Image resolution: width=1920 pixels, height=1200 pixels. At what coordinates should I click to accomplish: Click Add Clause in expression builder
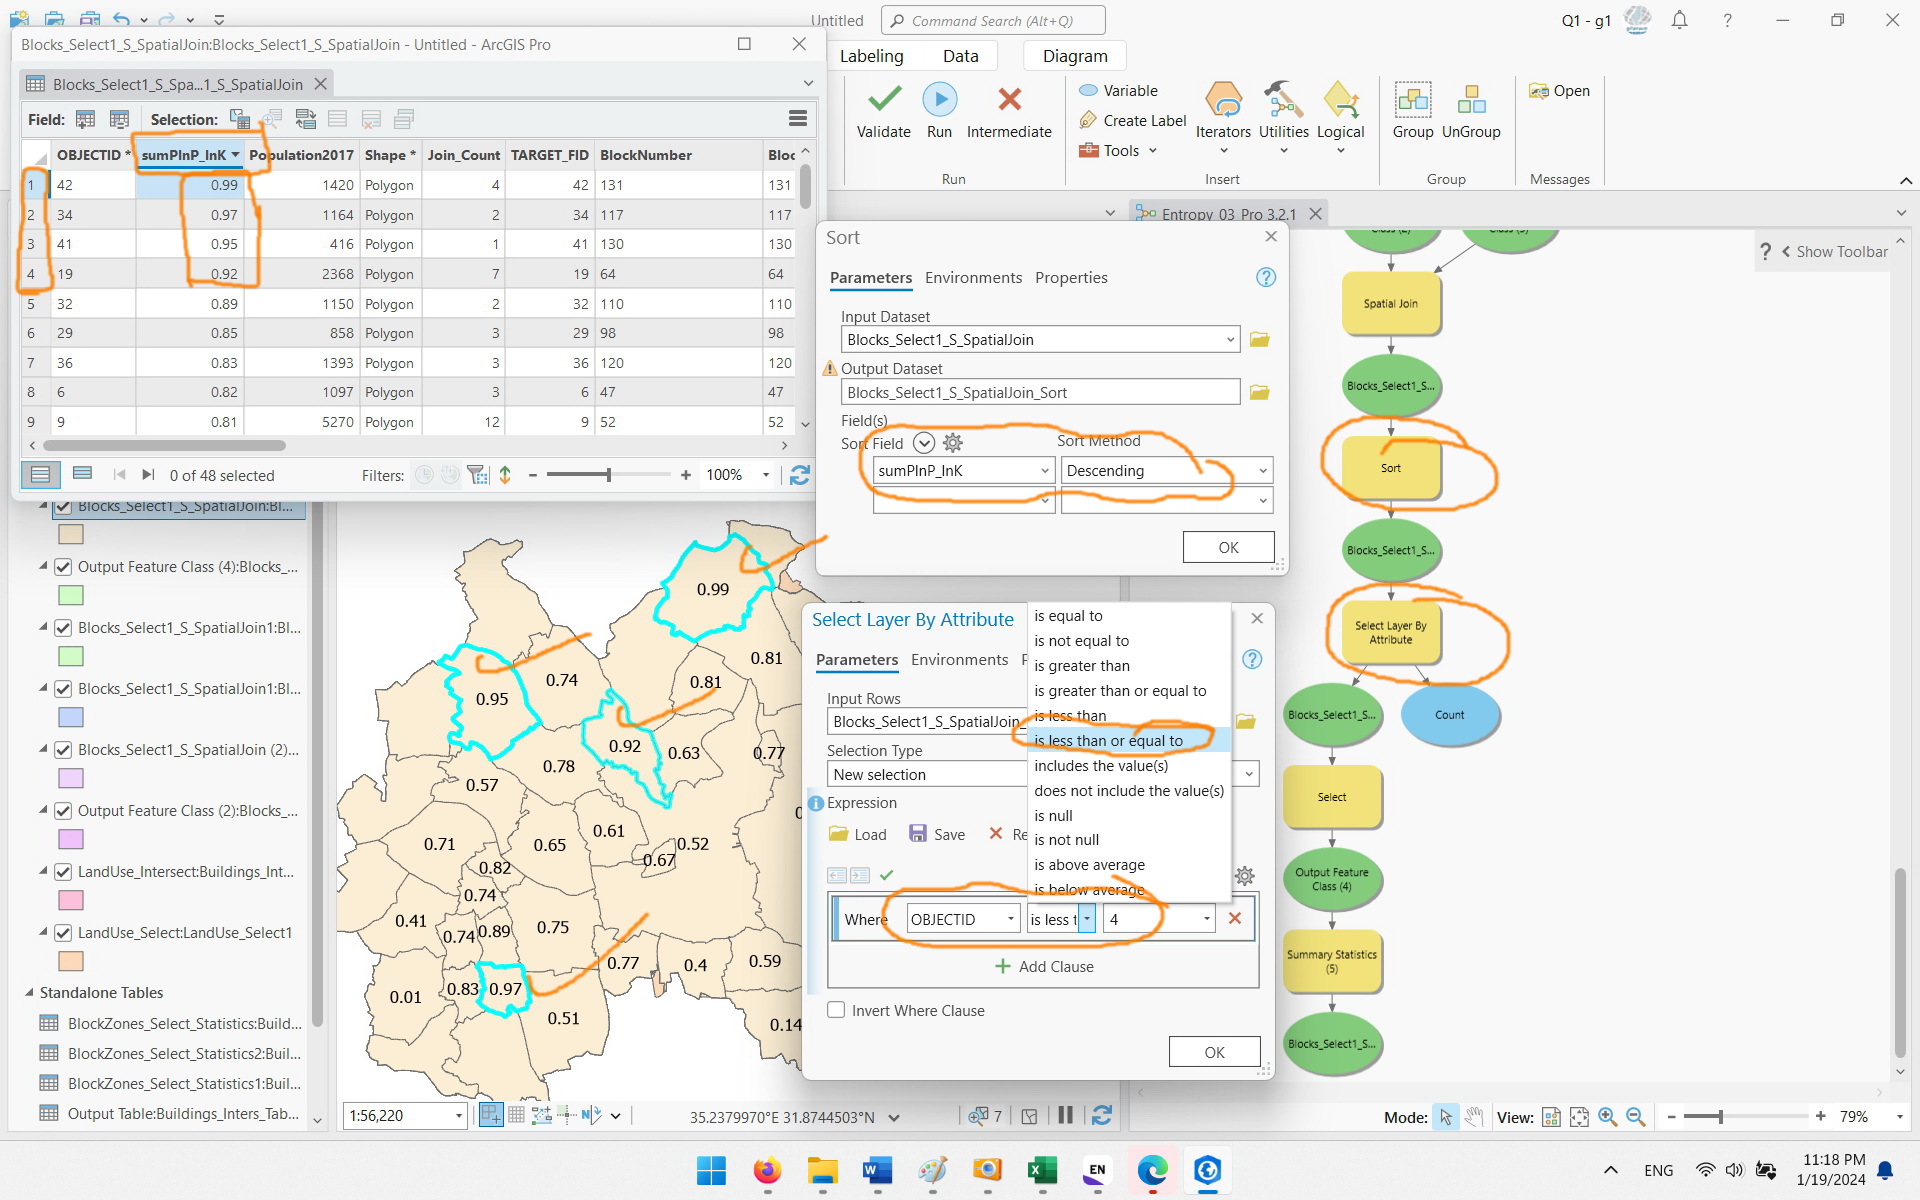1044,967
